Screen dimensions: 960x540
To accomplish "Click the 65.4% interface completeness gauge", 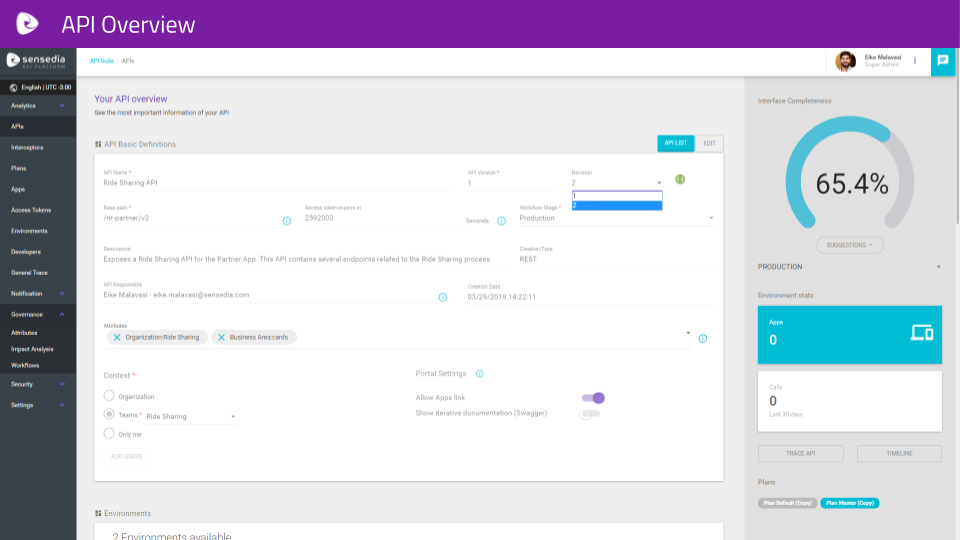I will [849, 174].
